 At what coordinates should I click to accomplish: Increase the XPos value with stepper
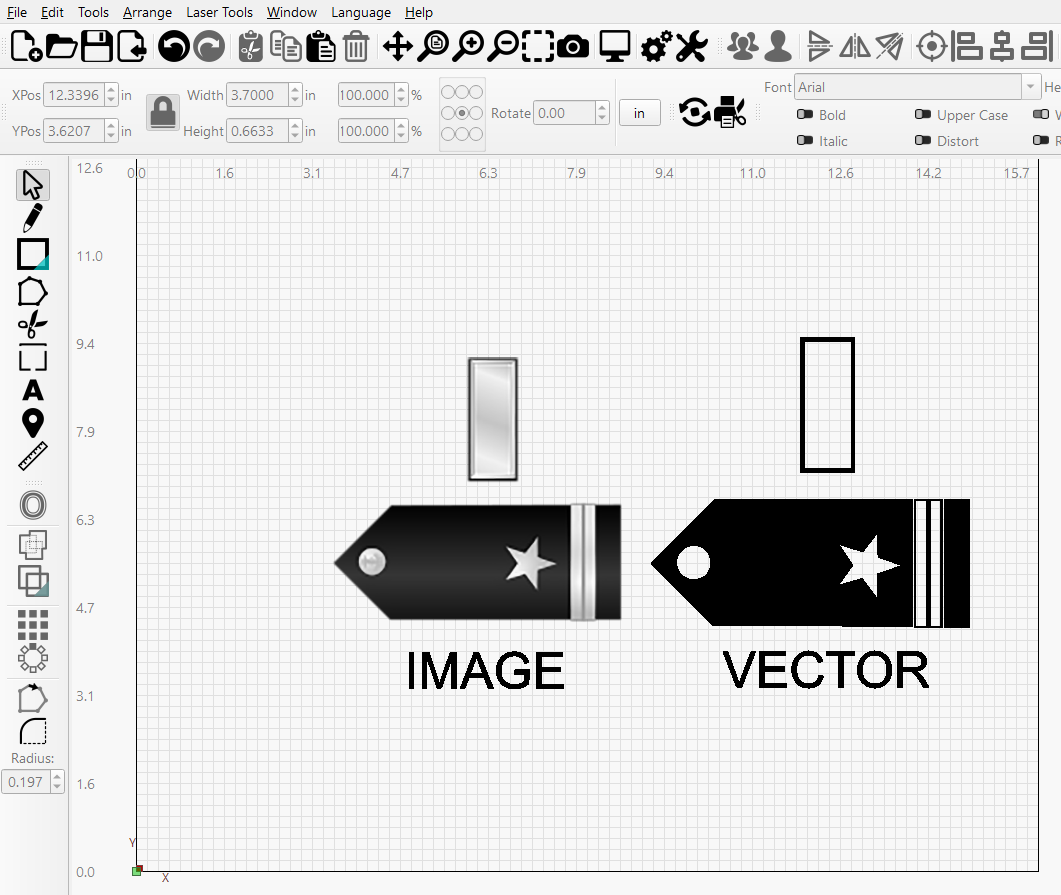pyautogui.click(x=111, y=90)
